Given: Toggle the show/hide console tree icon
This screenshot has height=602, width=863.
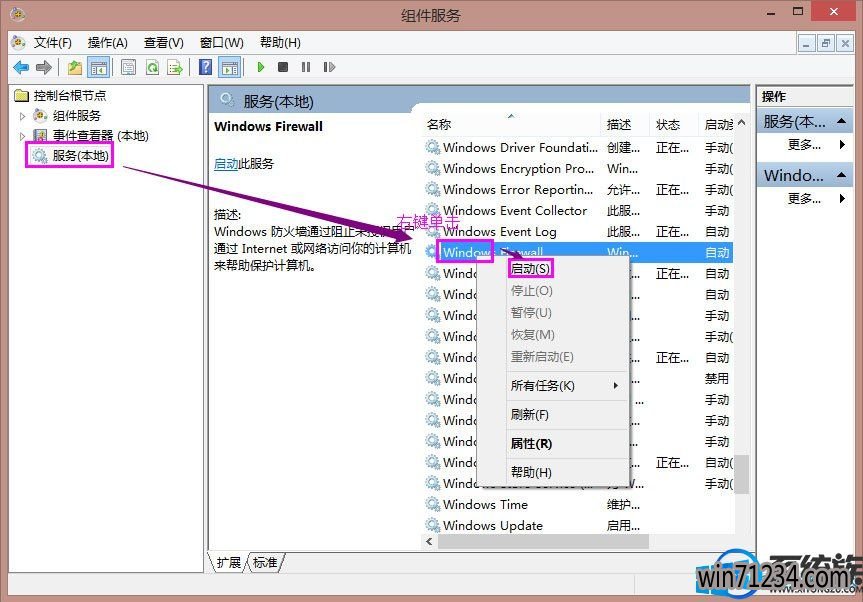Looking at the screenshot, I should pyautogui.click(x=99, y=68).
